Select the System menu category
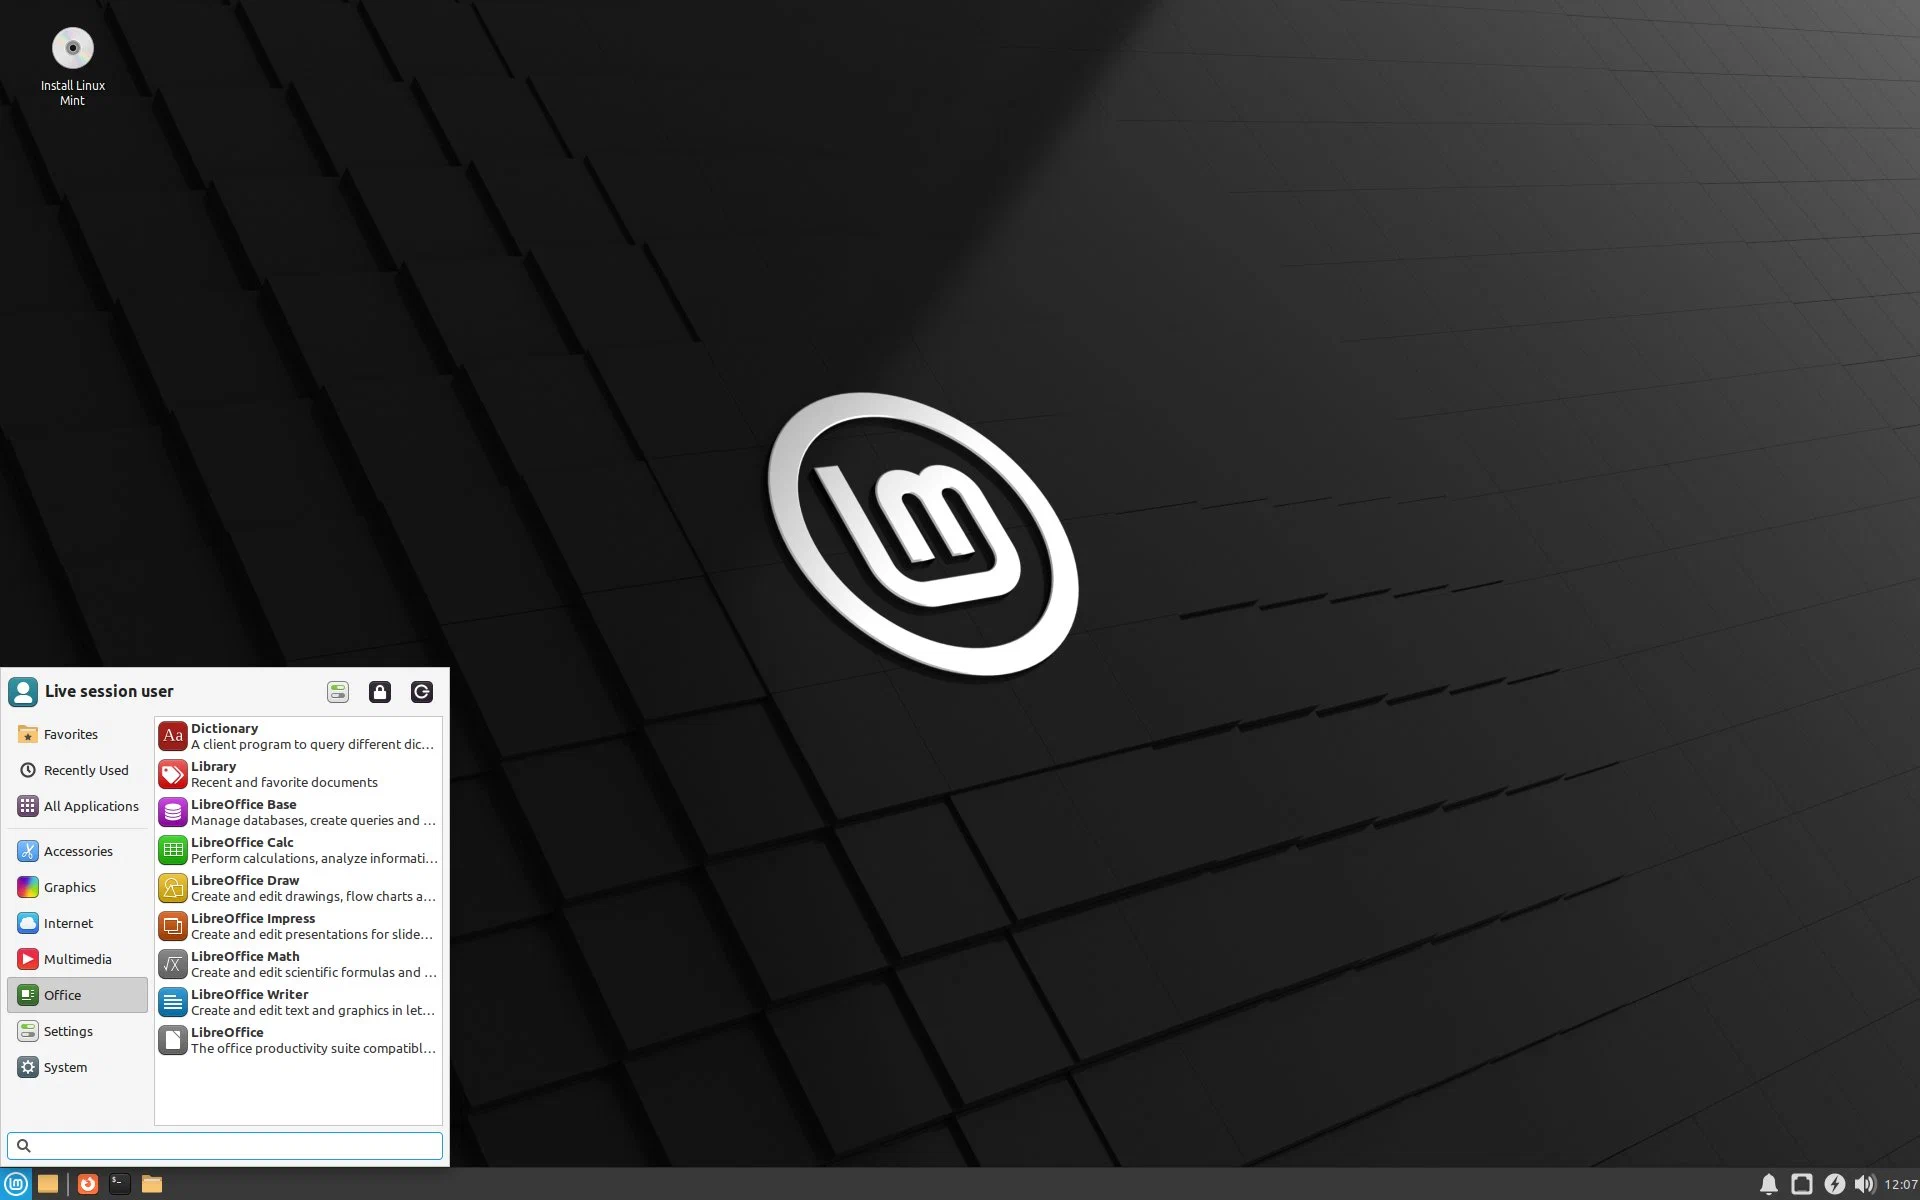This screenshot has width=1920, height=1200. (x=65, y=1066)
